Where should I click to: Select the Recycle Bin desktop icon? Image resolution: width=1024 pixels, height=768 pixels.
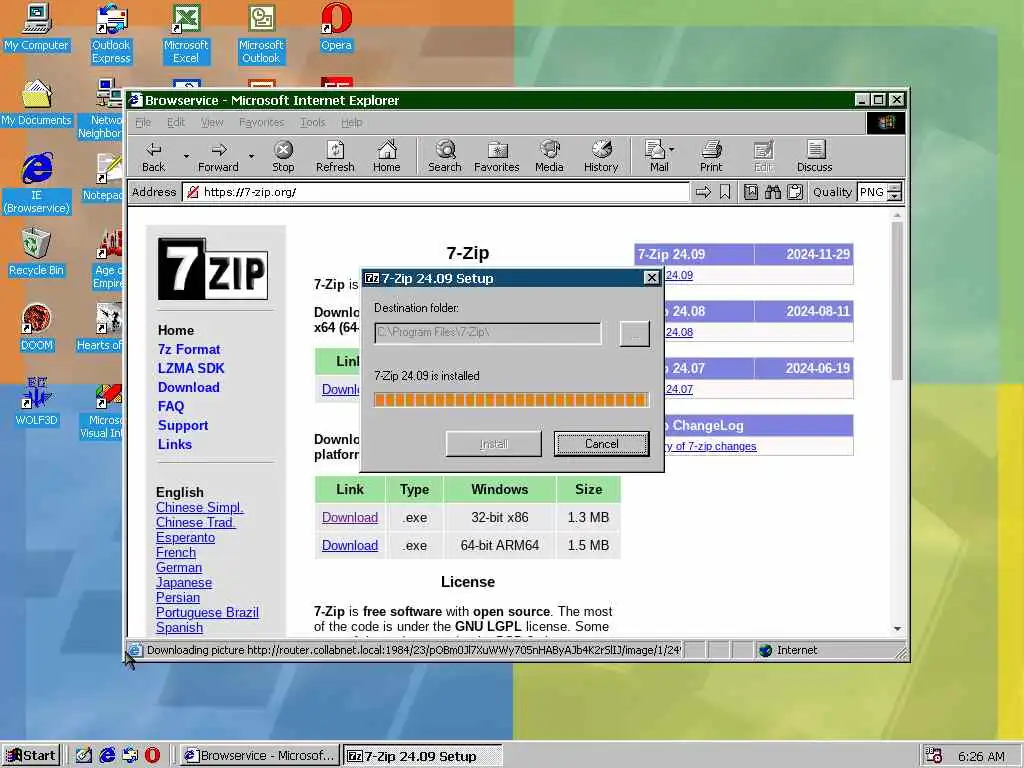36,253
